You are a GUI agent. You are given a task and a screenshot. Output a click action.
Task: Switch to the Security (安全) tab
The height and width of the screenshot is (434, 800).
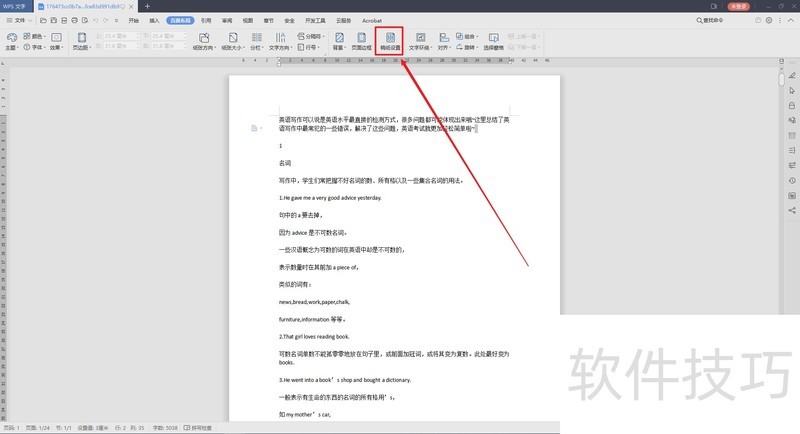coord(289,20)
